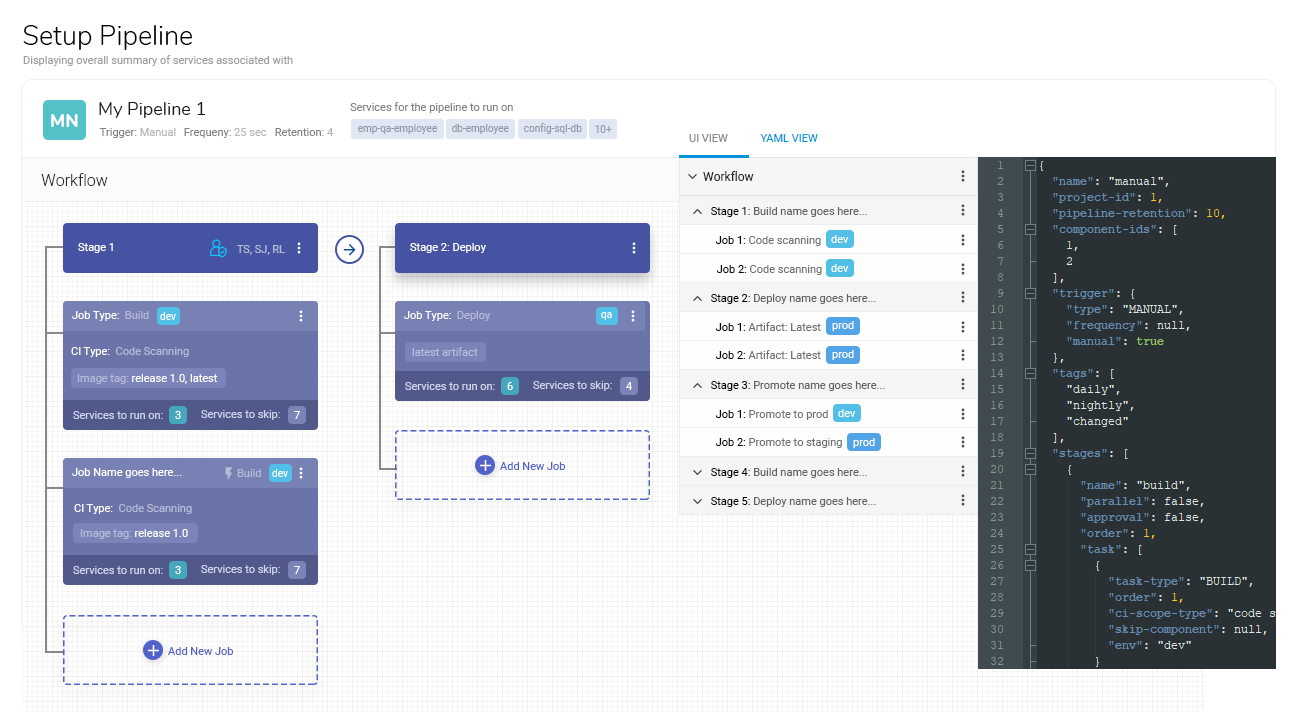Select Job 1: Promote to prod row
This screenshot has width=1298, height=722.
828,414
